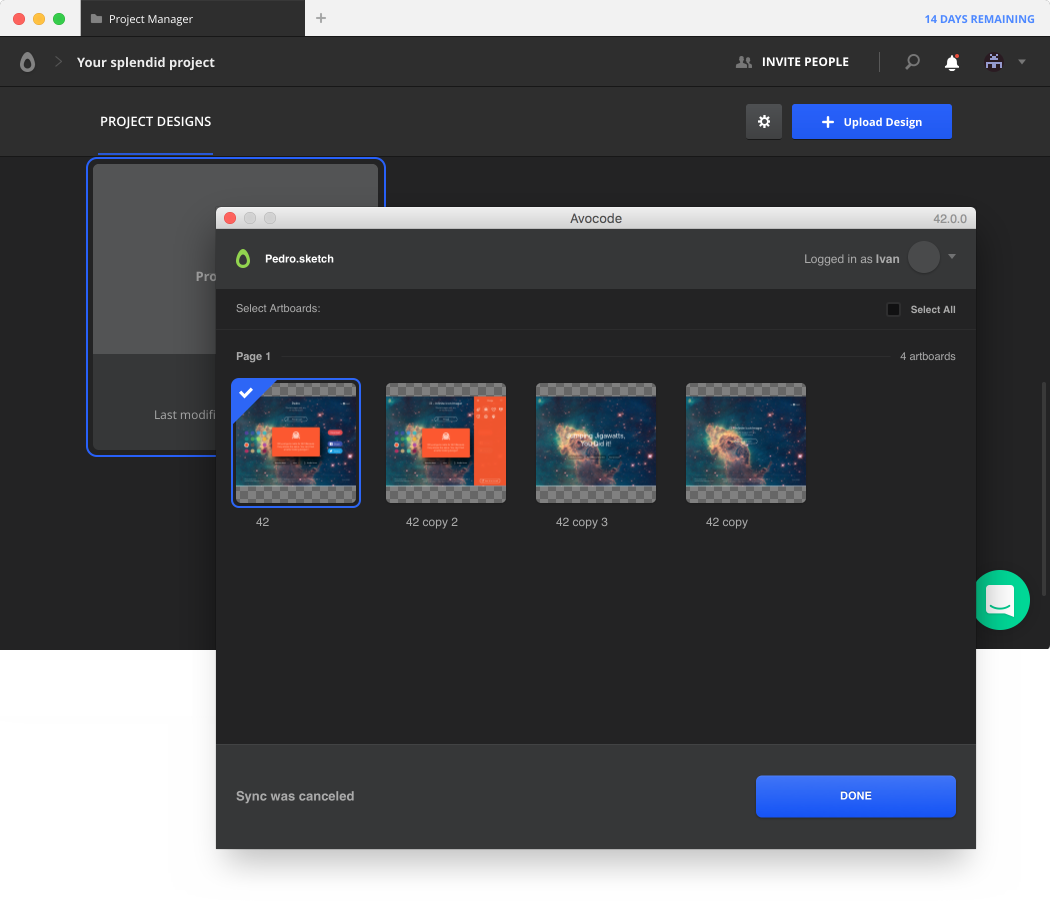The height and width of the screenshot is (904, 1050).
Task: Click the DONE button
Action: tap(856, 796)
